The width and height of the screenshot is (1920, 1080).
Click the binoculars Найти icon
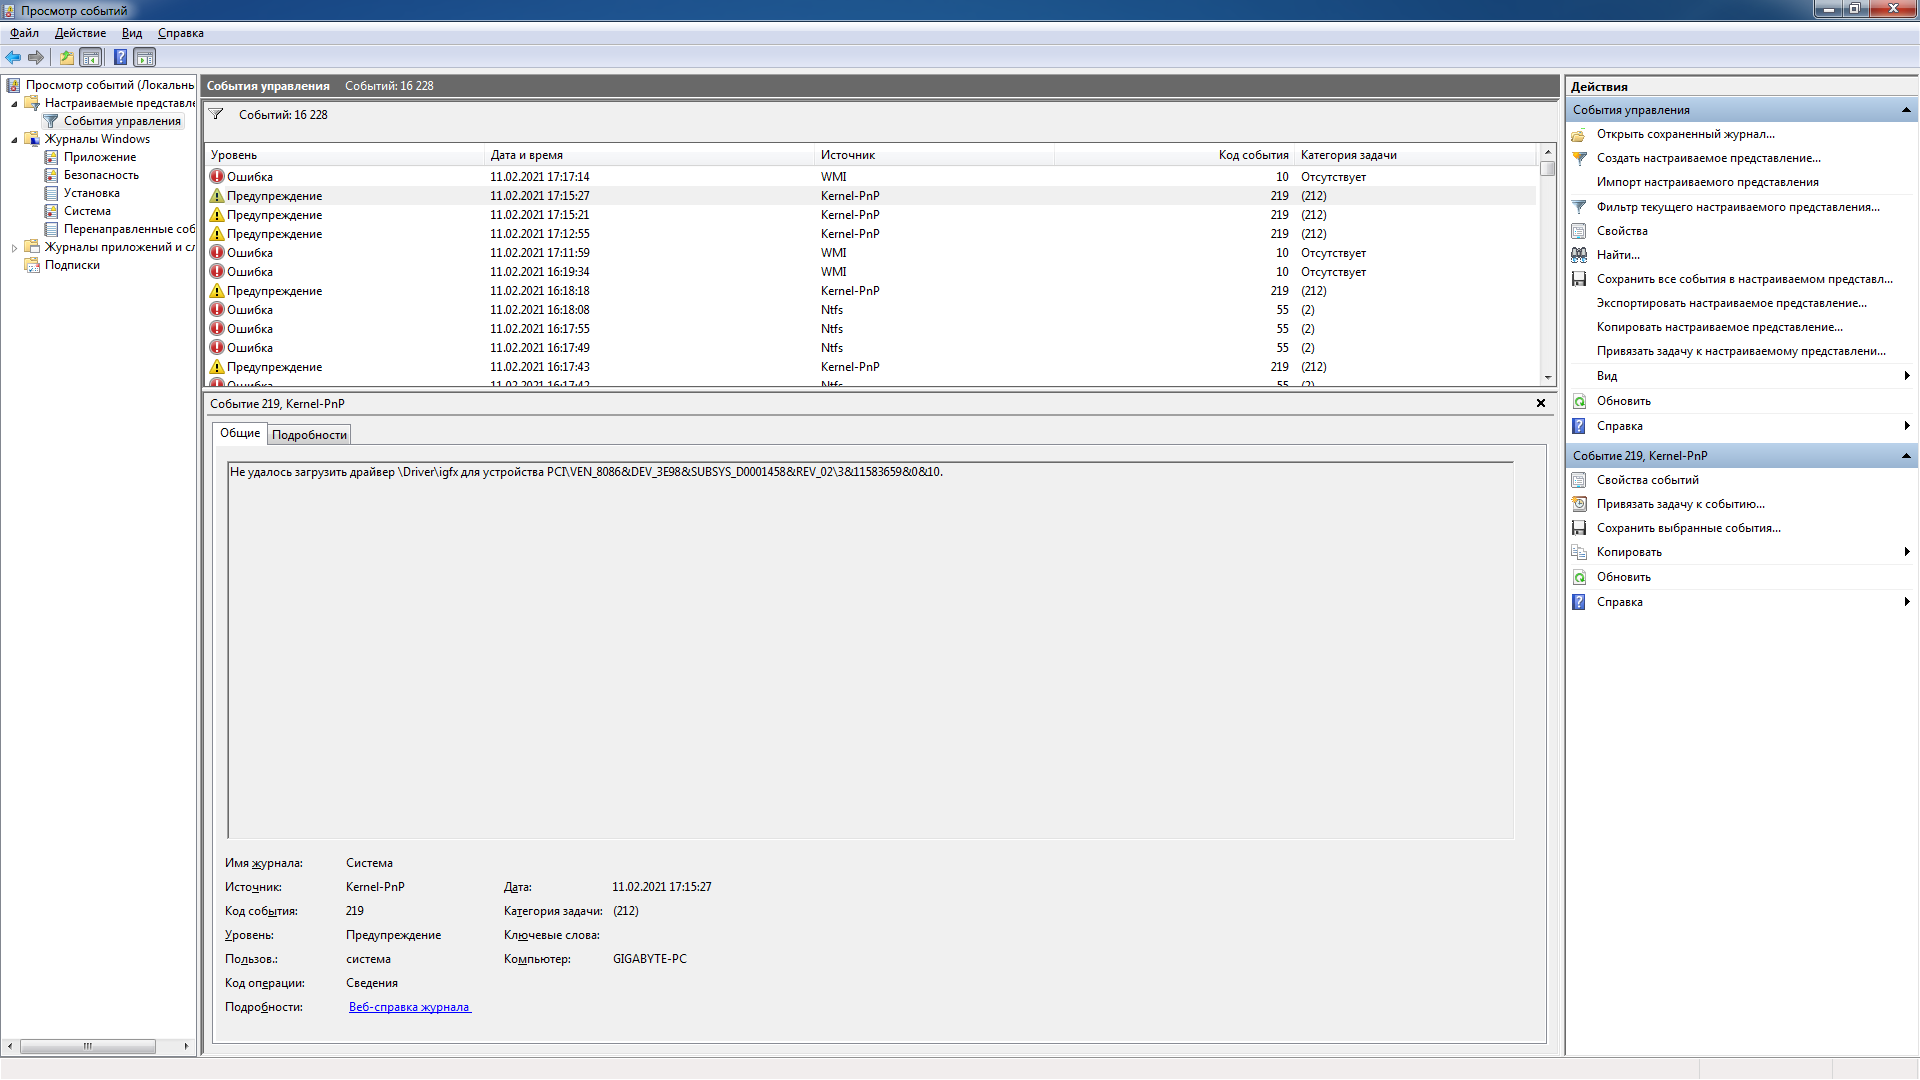(1579, 255)
